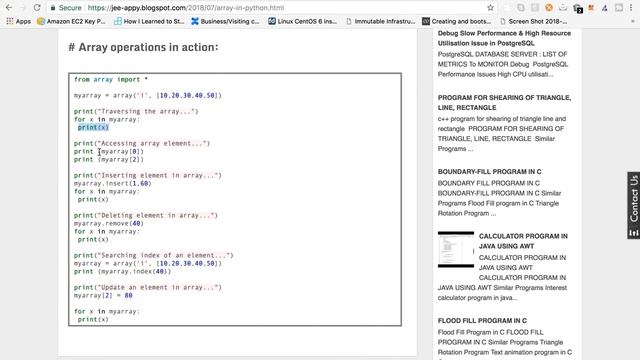Screen dimensions: 640x360
Task: Open the Business/Visiting c... bookmark
Action: tap(225, 21)
